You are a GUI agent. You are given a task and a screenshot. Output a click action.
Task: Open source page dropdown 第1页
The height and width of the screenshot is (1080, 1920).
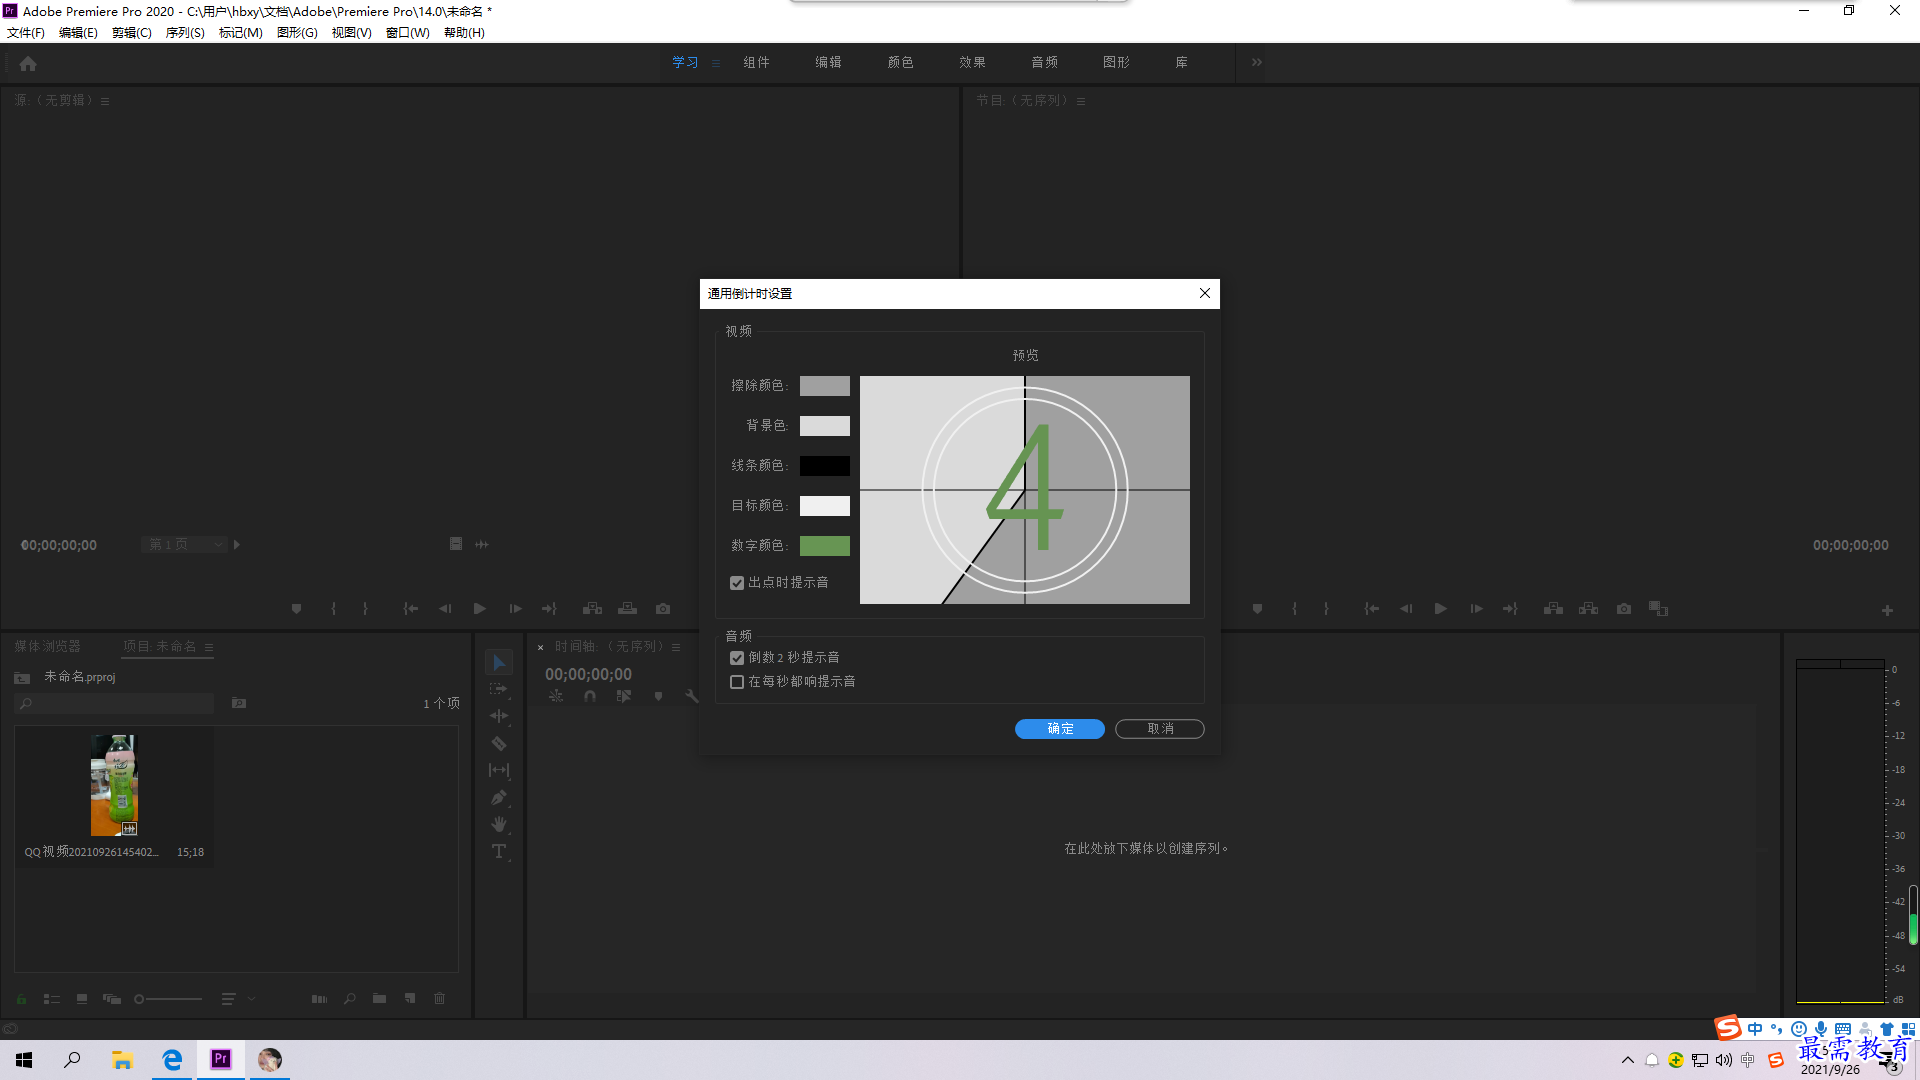[184, 544]
